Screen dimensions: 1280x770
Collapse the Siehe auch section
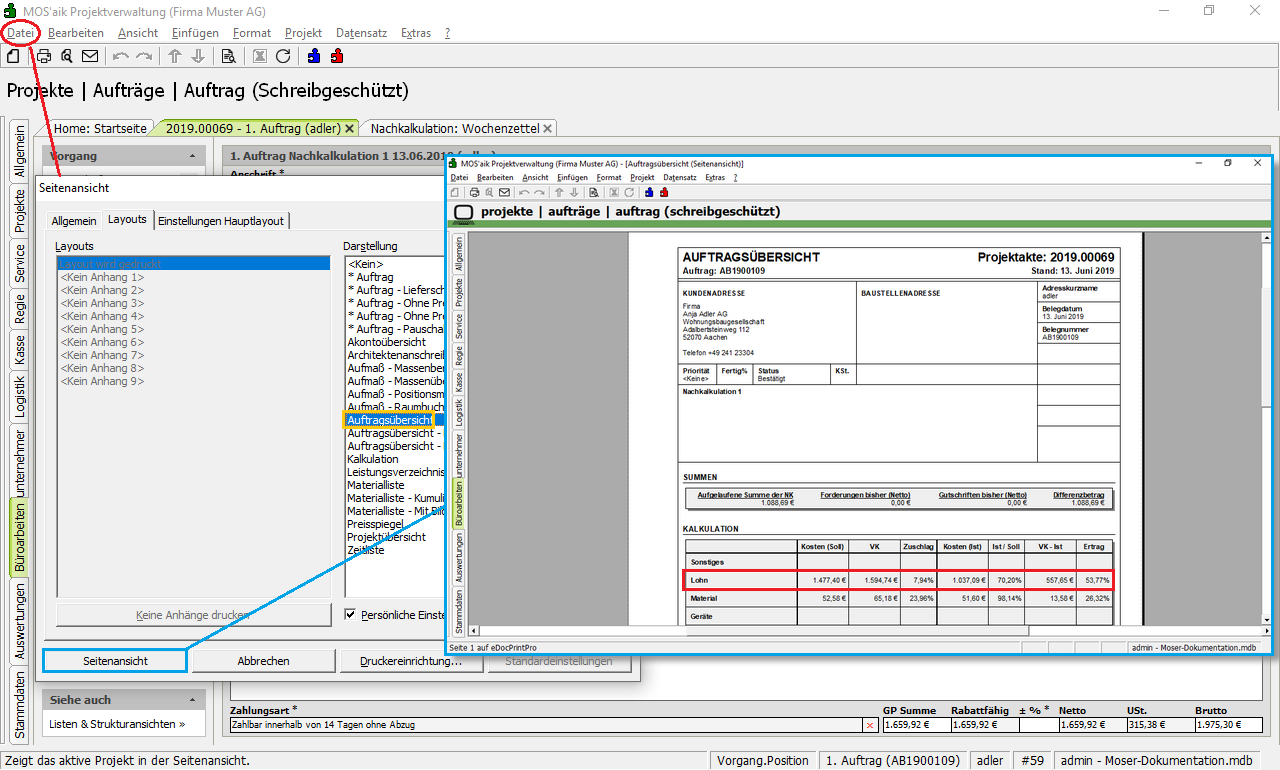(192, 700)
